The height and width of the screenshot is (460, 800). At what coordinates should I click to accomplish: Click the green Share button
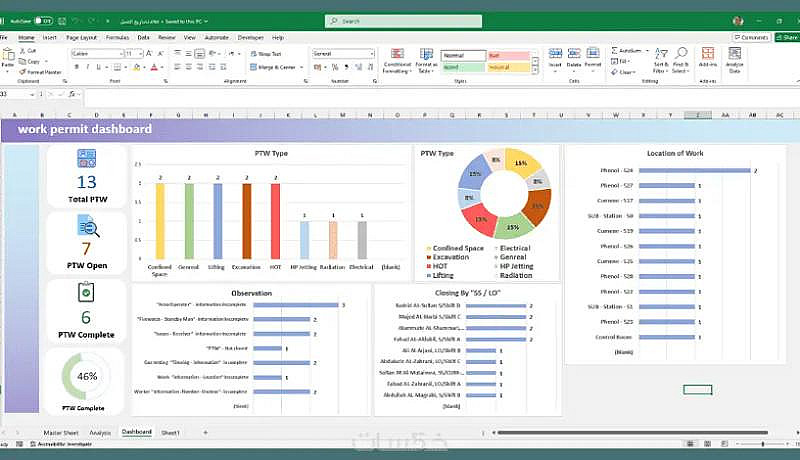(x=787, y=37)
